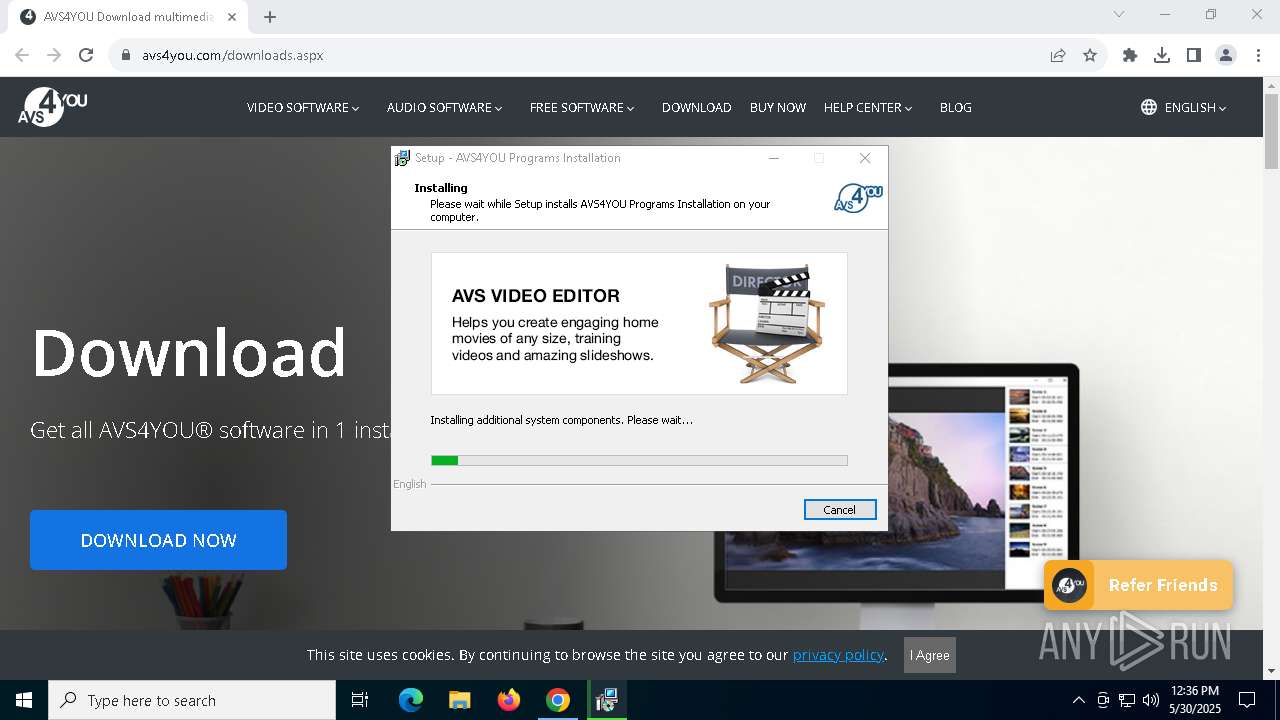This screenshot has width=1280, height=720.
Task: Close the setup window with X
Action: pyautogui.click(x=865, y=158)
